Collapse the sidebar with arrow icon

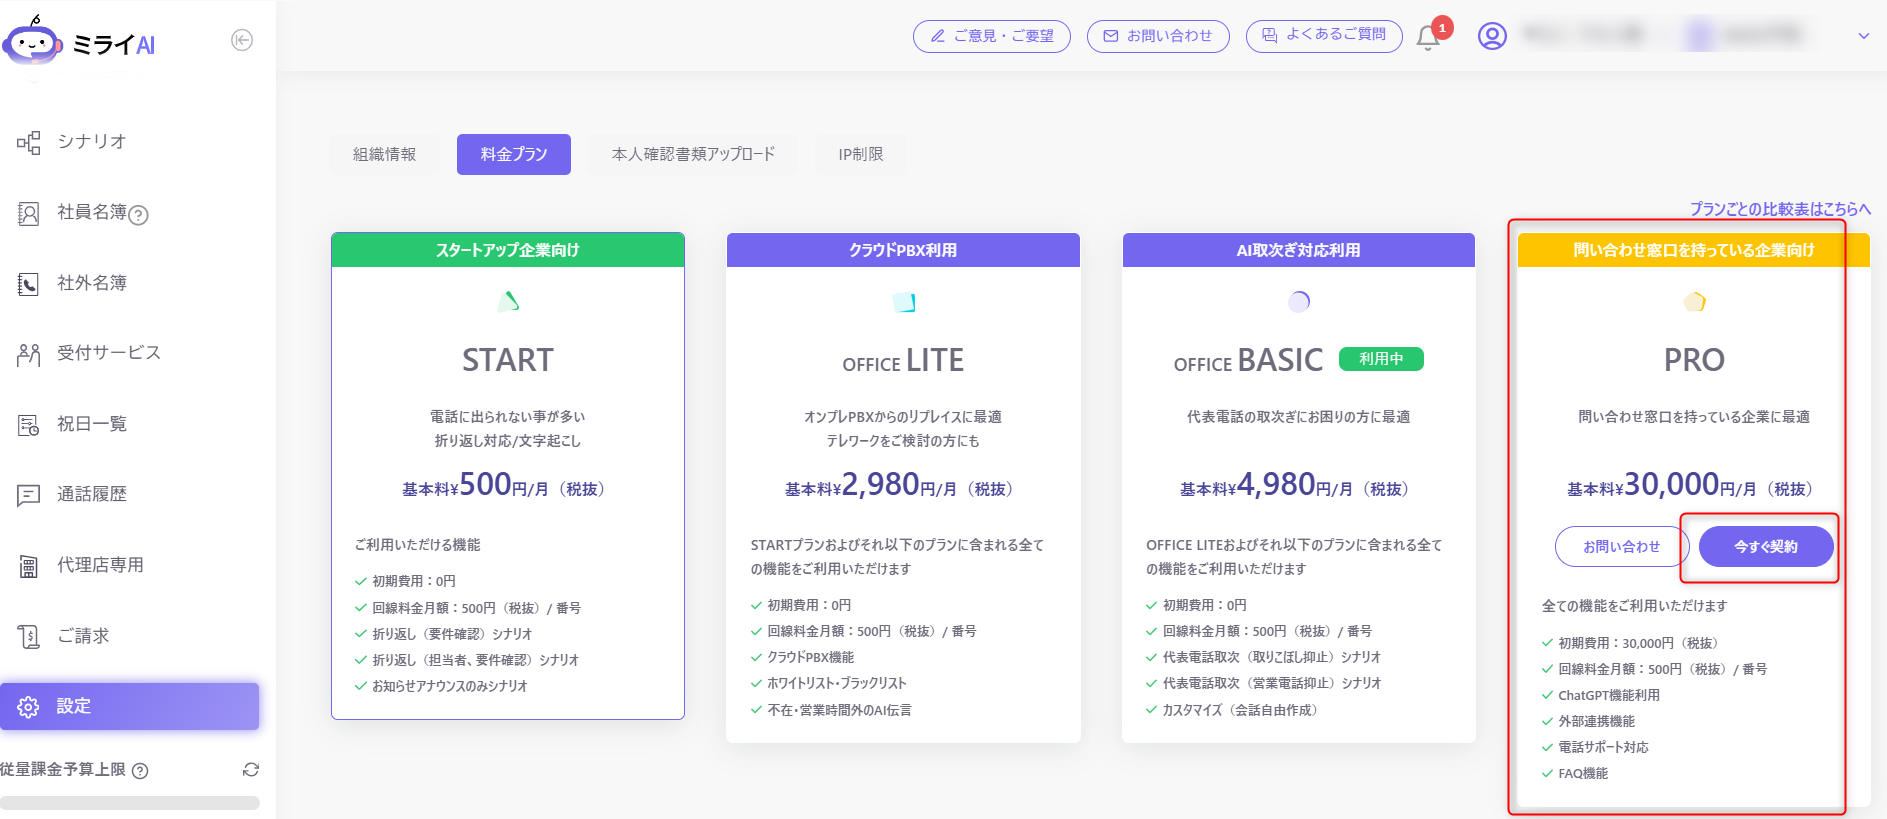(x=242, y=40)
